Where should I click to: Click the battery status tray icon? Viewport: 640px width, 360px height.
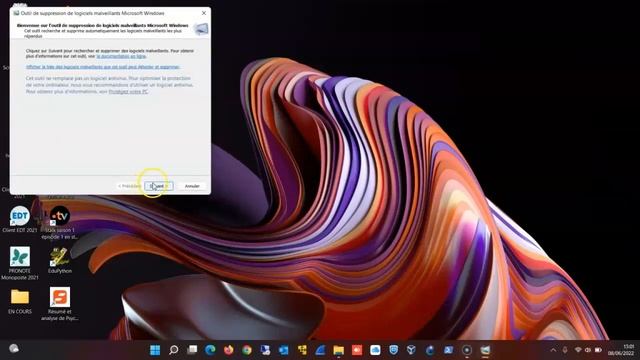click(598, 350)
